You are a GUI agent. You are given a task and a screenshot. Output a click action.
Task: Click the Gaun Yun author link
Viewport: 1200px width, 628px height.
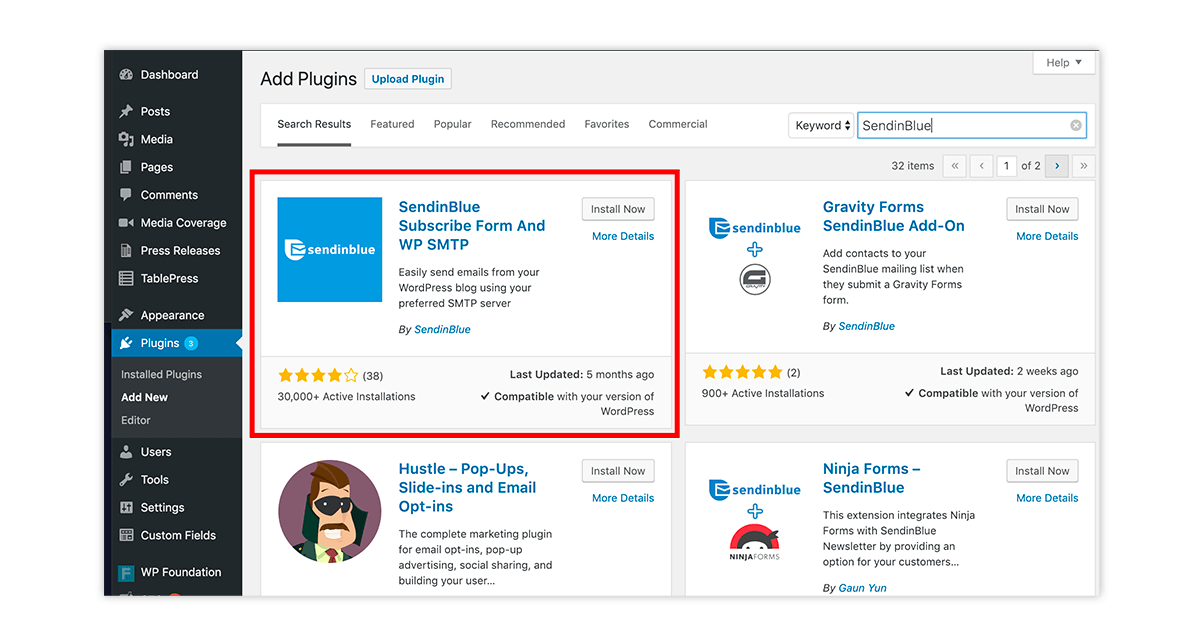click(x=863, y=589)
